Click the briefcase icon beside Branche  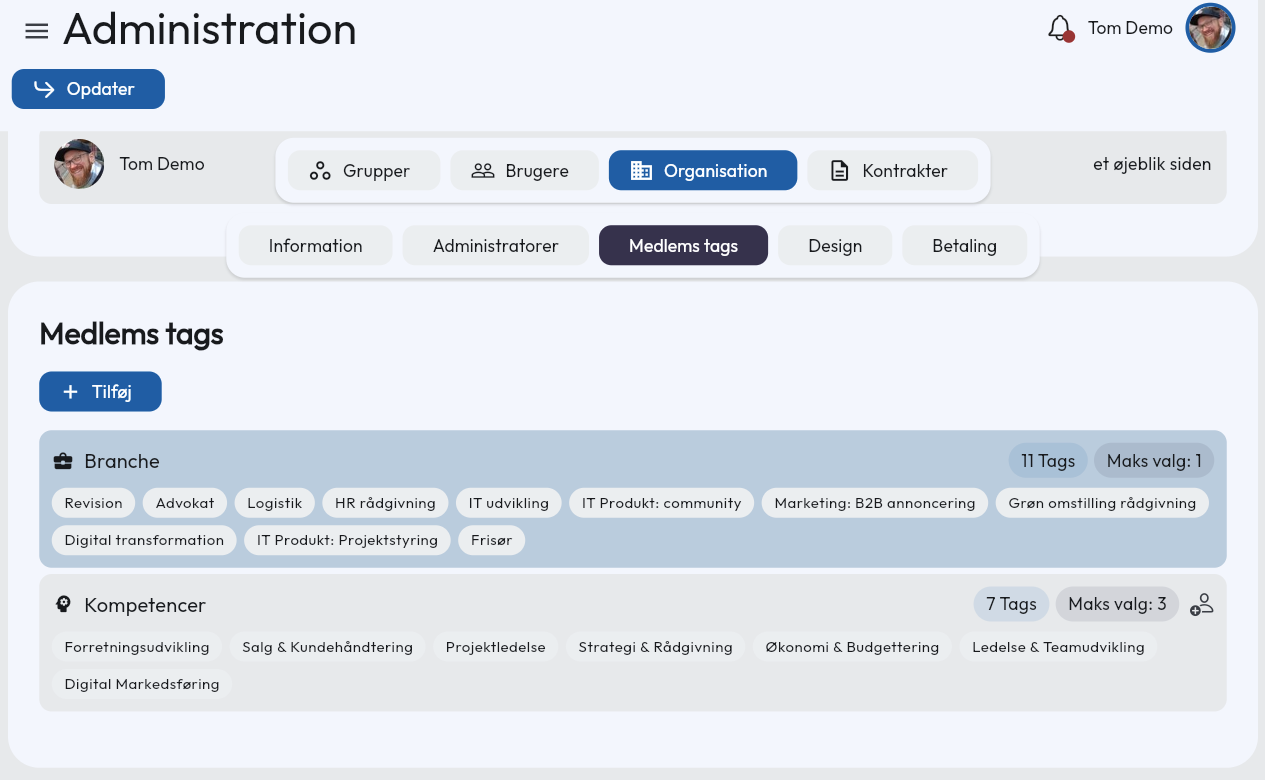(63, 460)
